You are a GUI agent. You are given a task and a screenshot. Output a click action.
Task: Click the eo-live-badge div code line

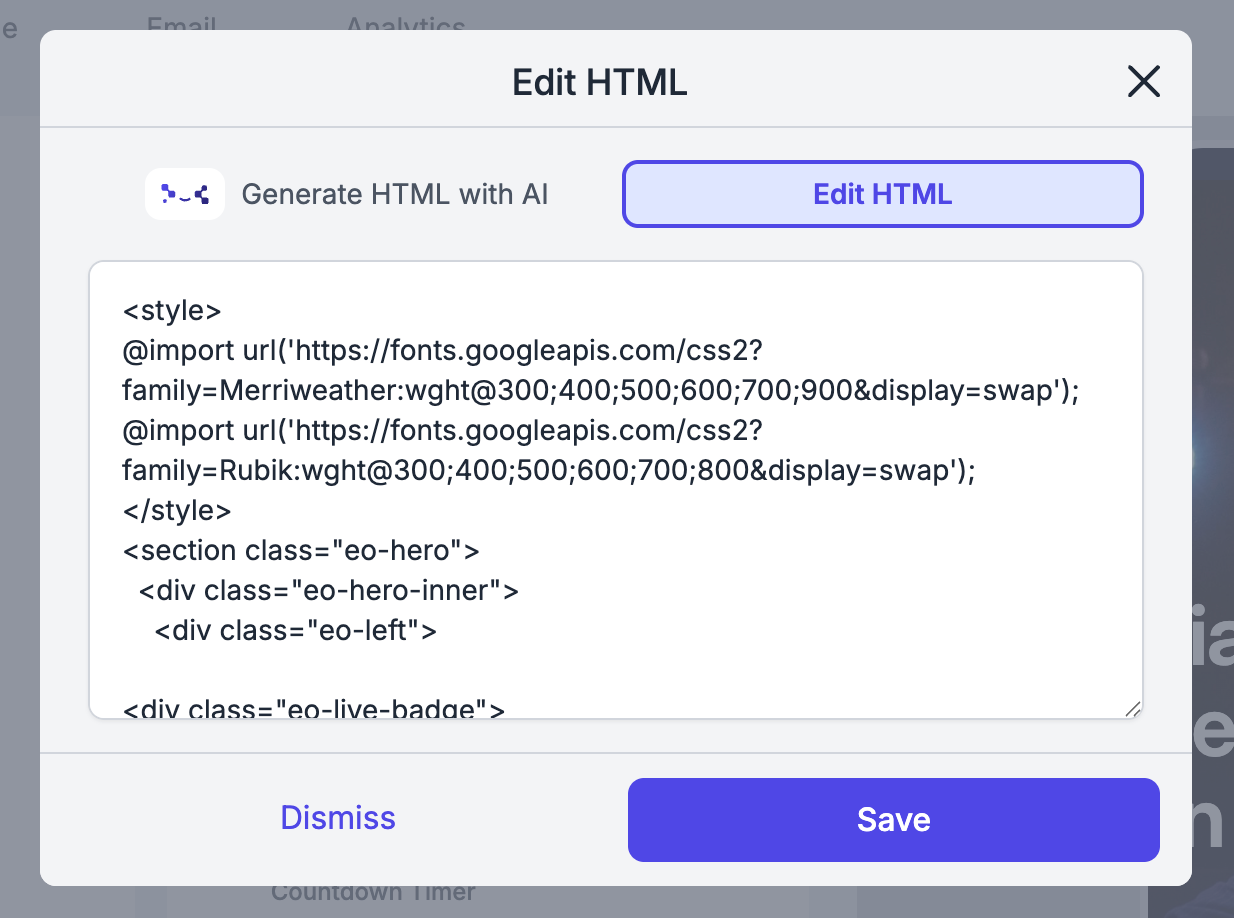pos(314,709)
